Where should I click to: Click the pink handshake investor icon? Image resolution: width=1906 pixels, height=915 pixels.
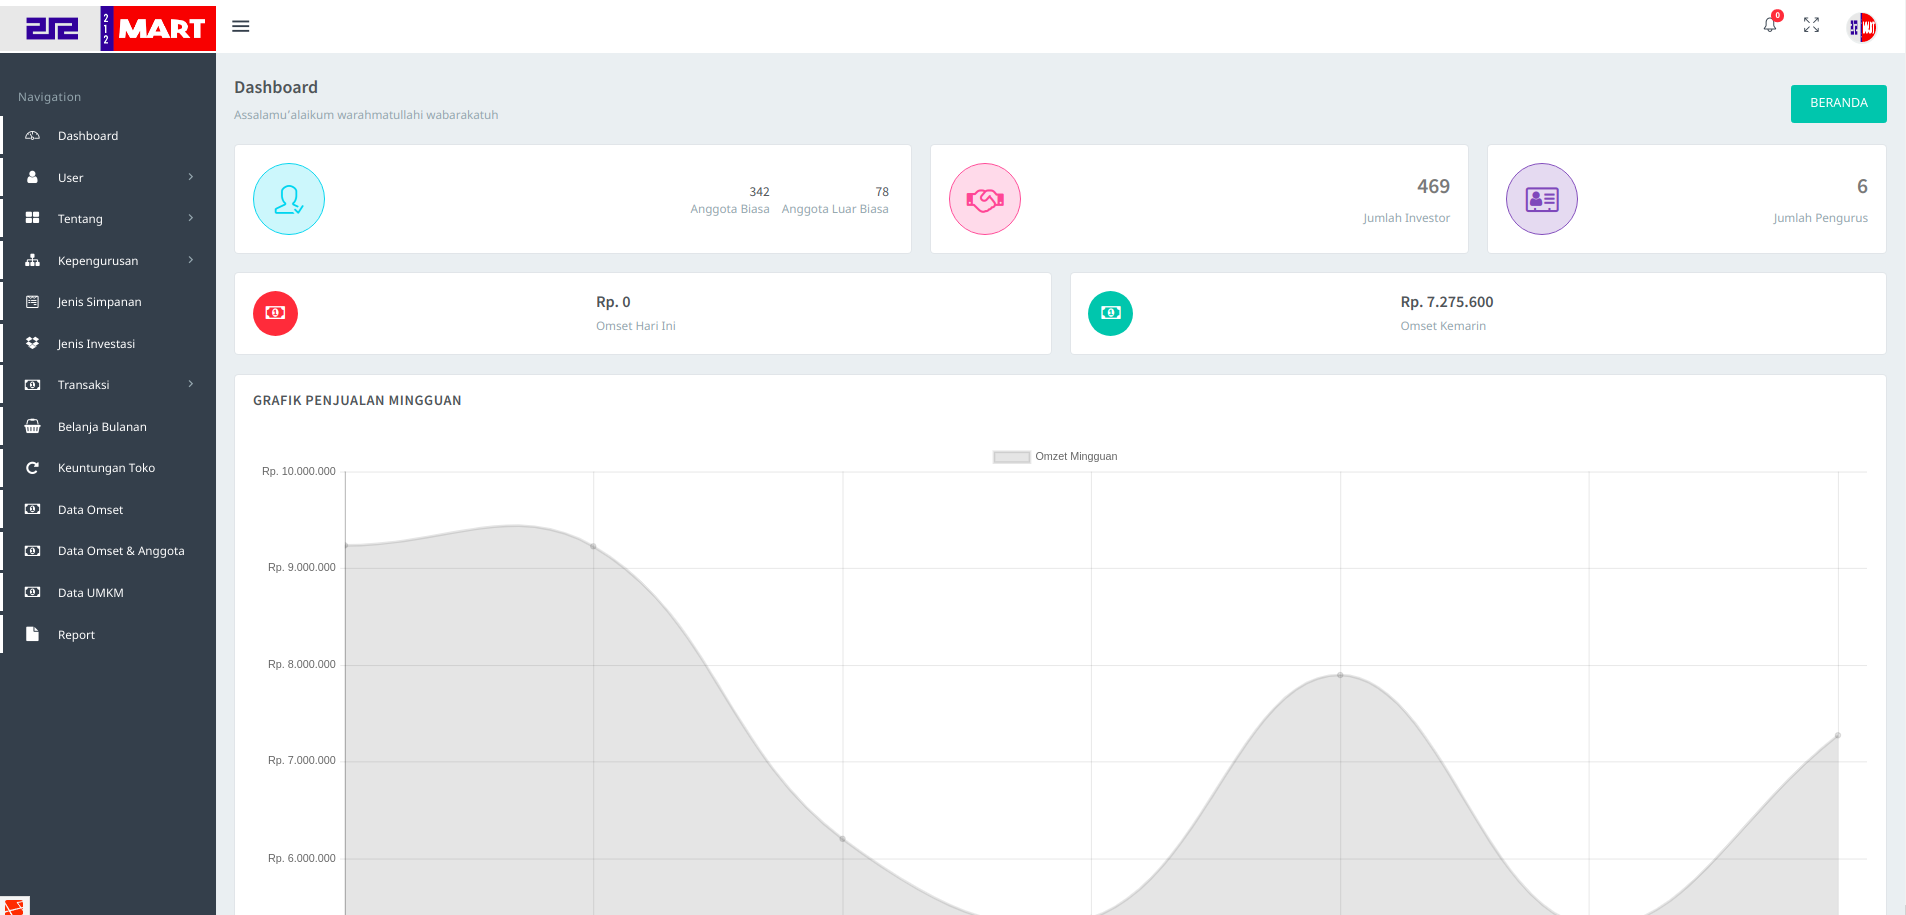pos(985,199)
